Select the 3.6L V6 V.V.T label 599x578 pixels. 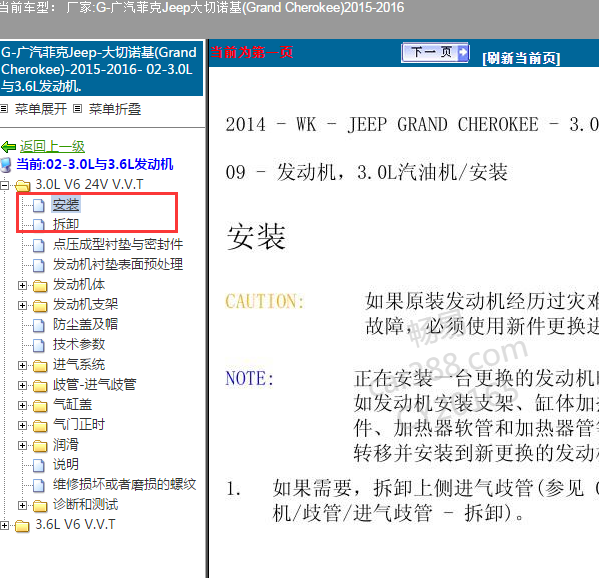click(x=75, y=525)
